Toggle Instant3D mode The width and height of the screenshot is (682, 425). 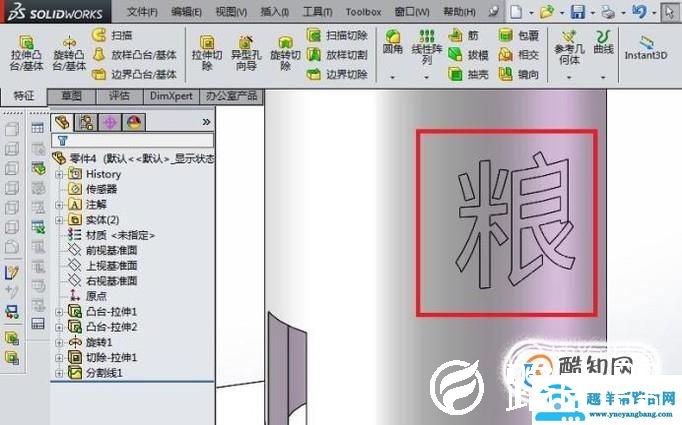[646, 47]
